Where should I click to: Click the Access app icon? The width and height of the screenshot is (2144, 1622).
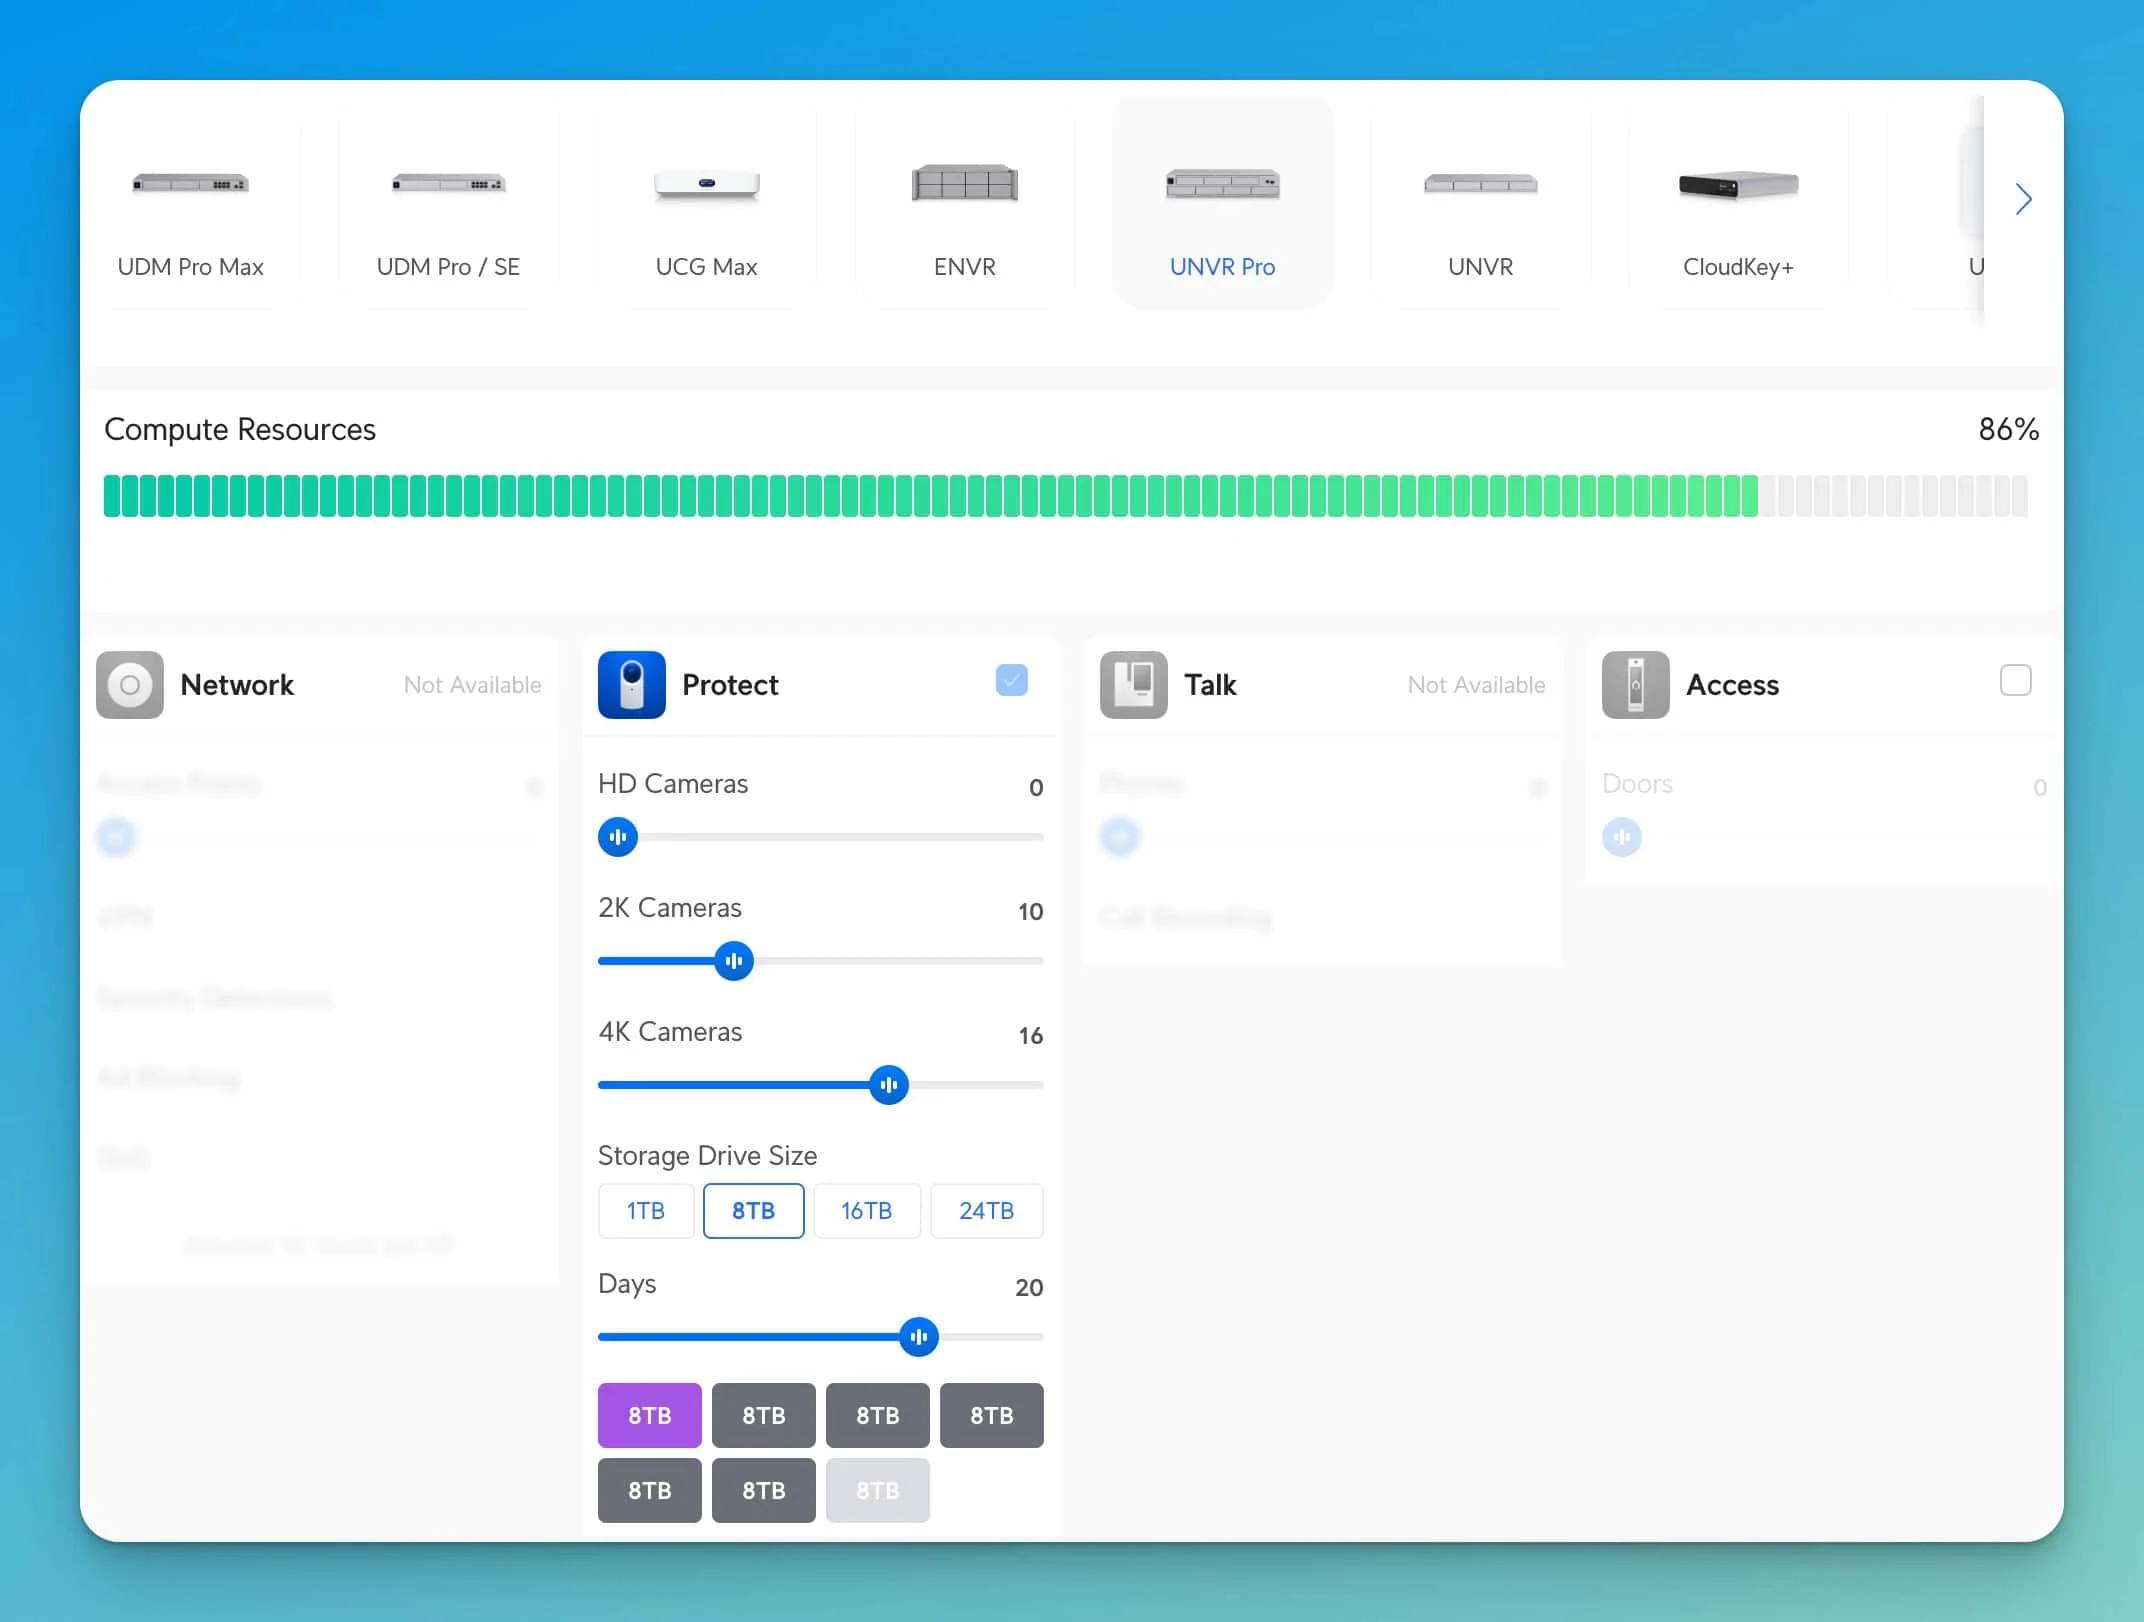[1634, 685]
